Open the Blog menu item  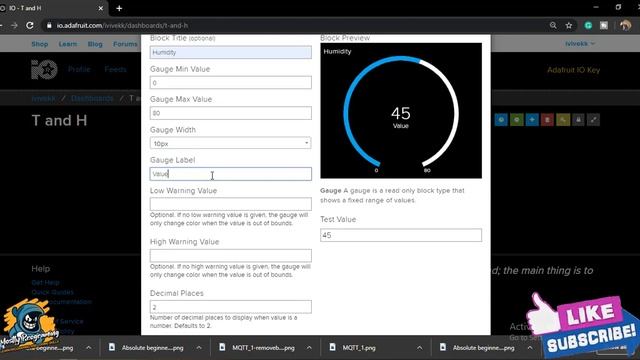point(95,44)
